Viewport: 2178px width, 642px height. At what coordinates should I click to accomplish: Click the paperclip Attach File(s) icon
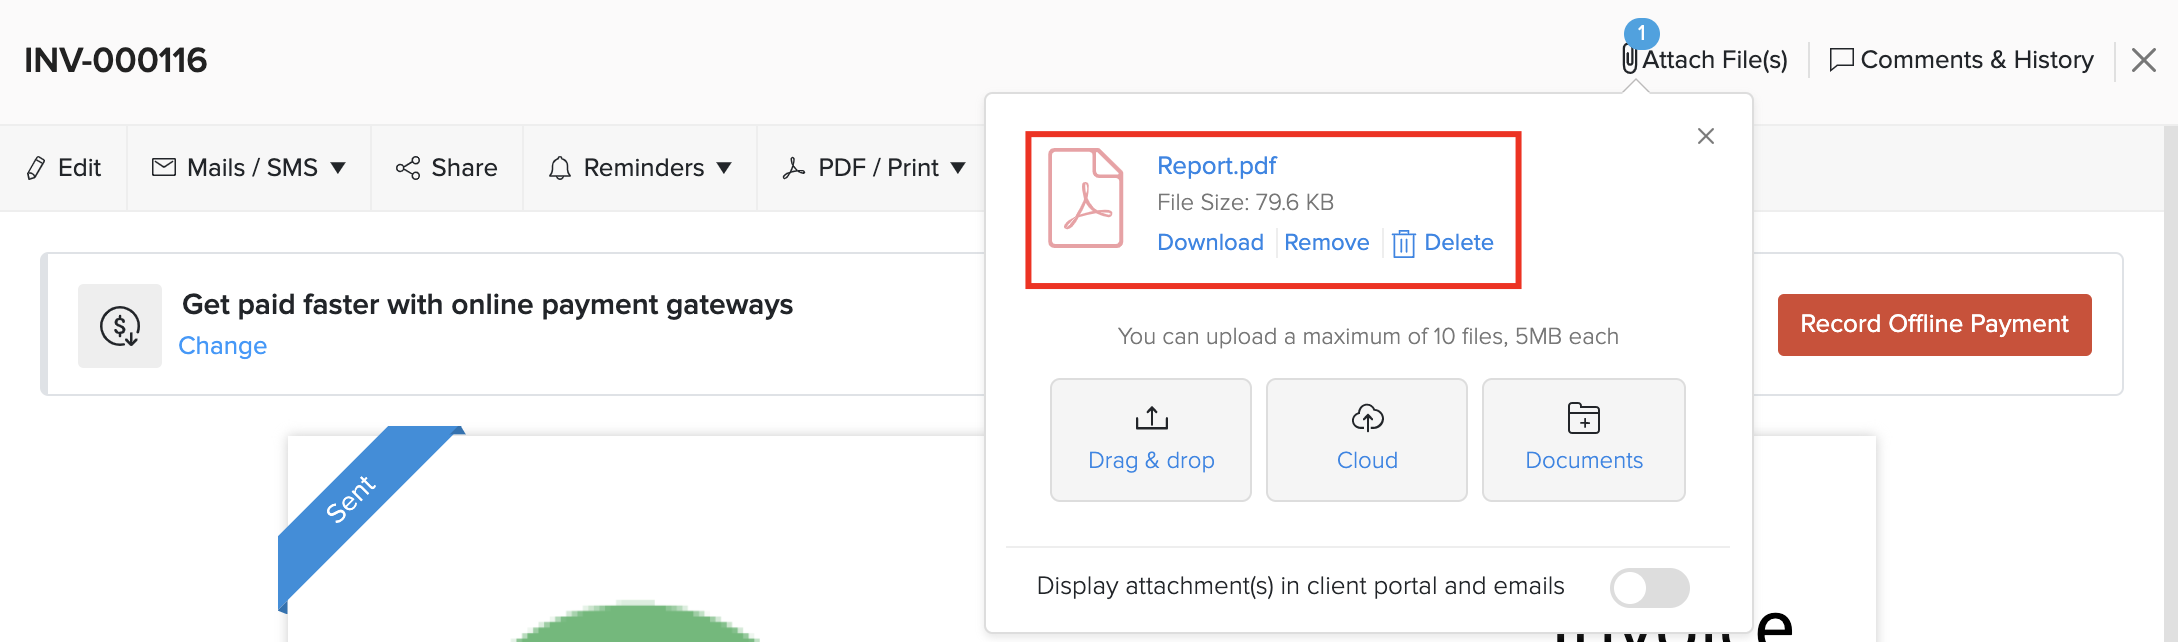point(1630,60)
